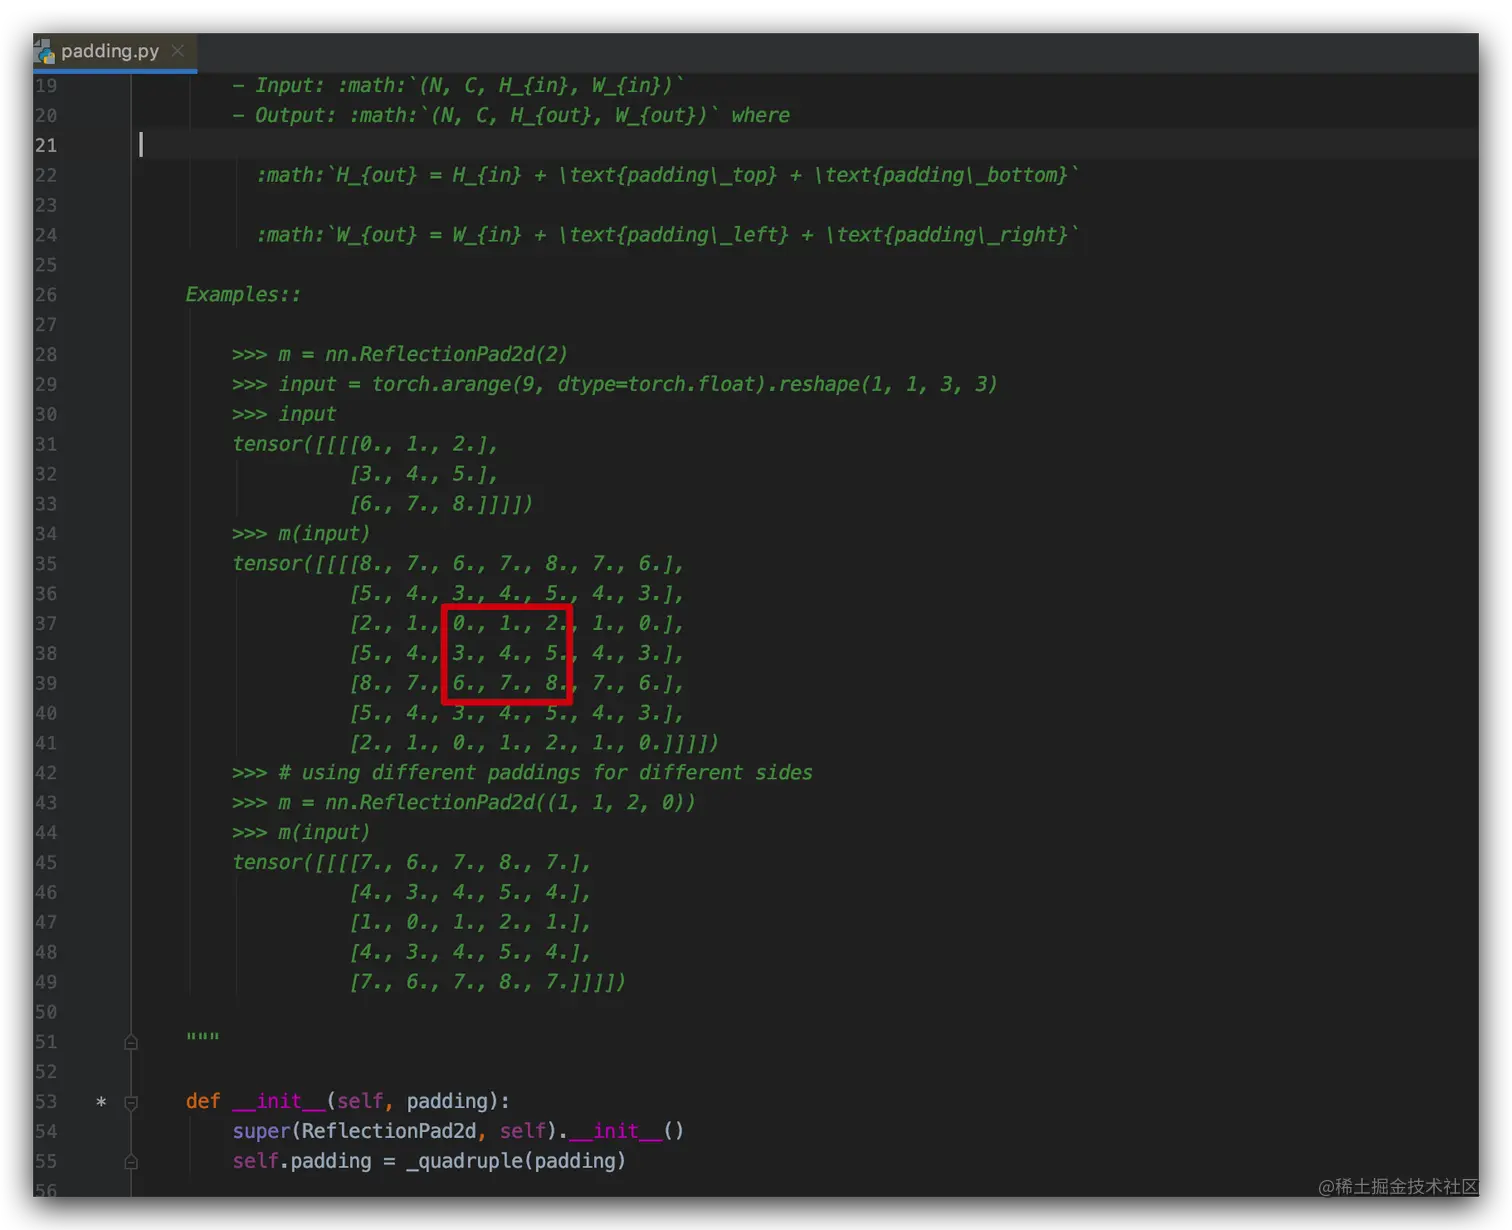
Task: Collapse the __init__ method fold at line 53
Action: pyautogui.click(x=131, y=1102)
